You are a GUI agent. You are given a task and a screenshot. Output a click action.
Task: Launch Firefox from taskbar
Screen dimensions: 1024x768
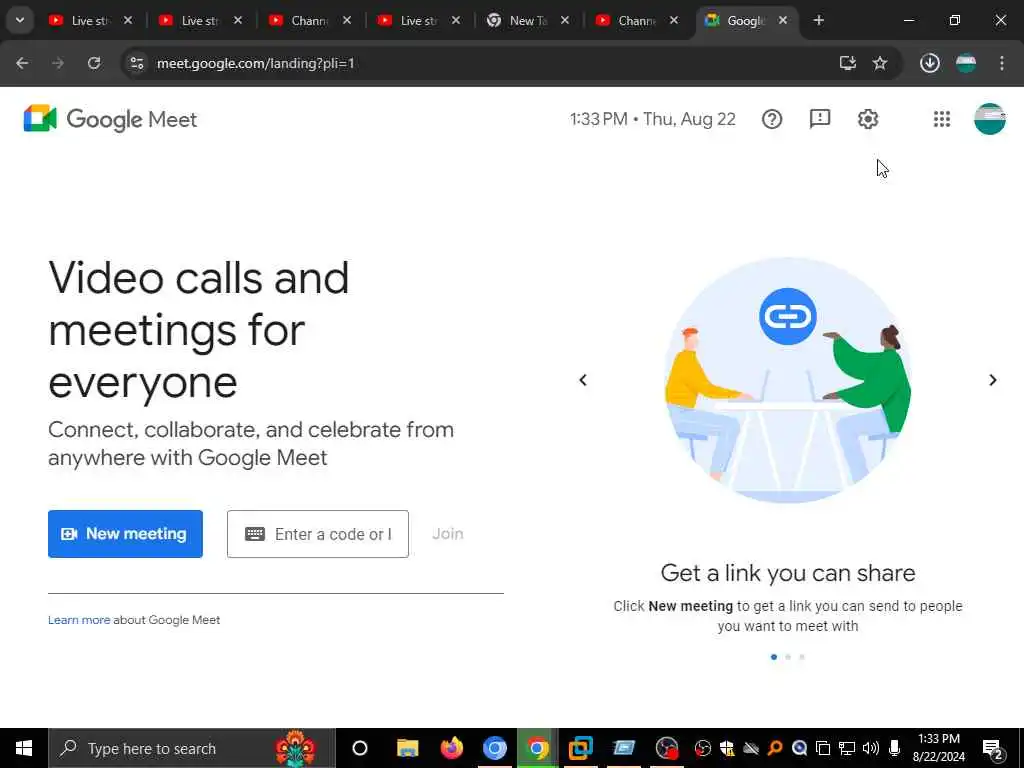tap(451, 748)
